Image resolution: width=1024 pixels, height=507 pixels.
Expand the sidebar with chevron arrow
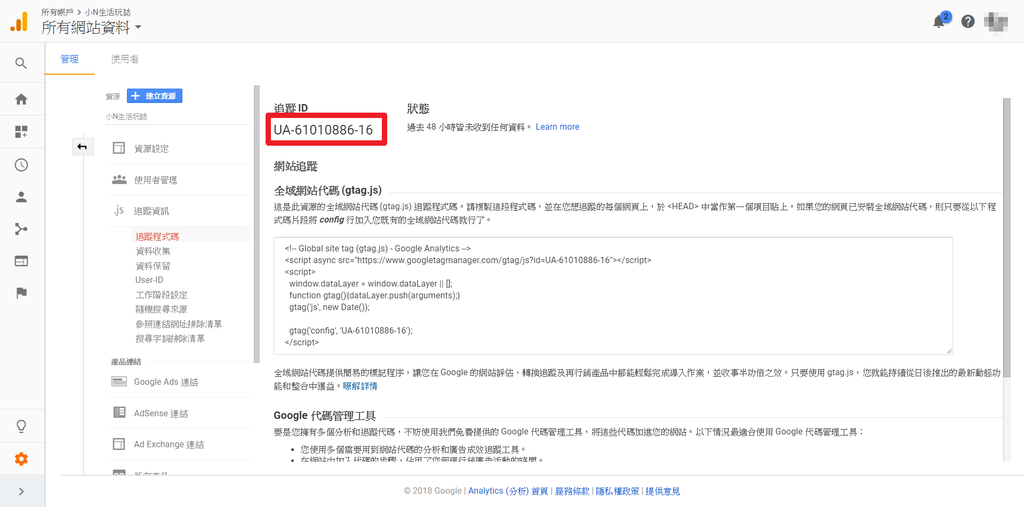[x=22, y=491]
